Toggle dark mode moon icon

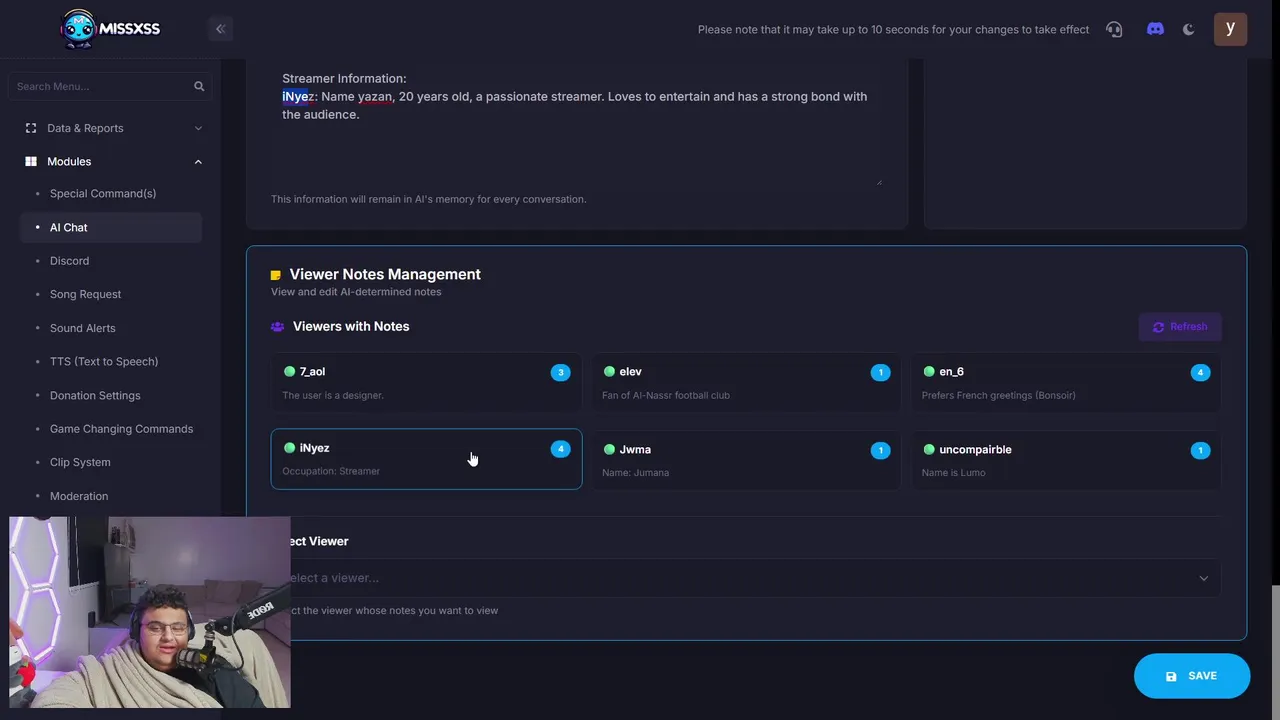tap(1188, 29)
